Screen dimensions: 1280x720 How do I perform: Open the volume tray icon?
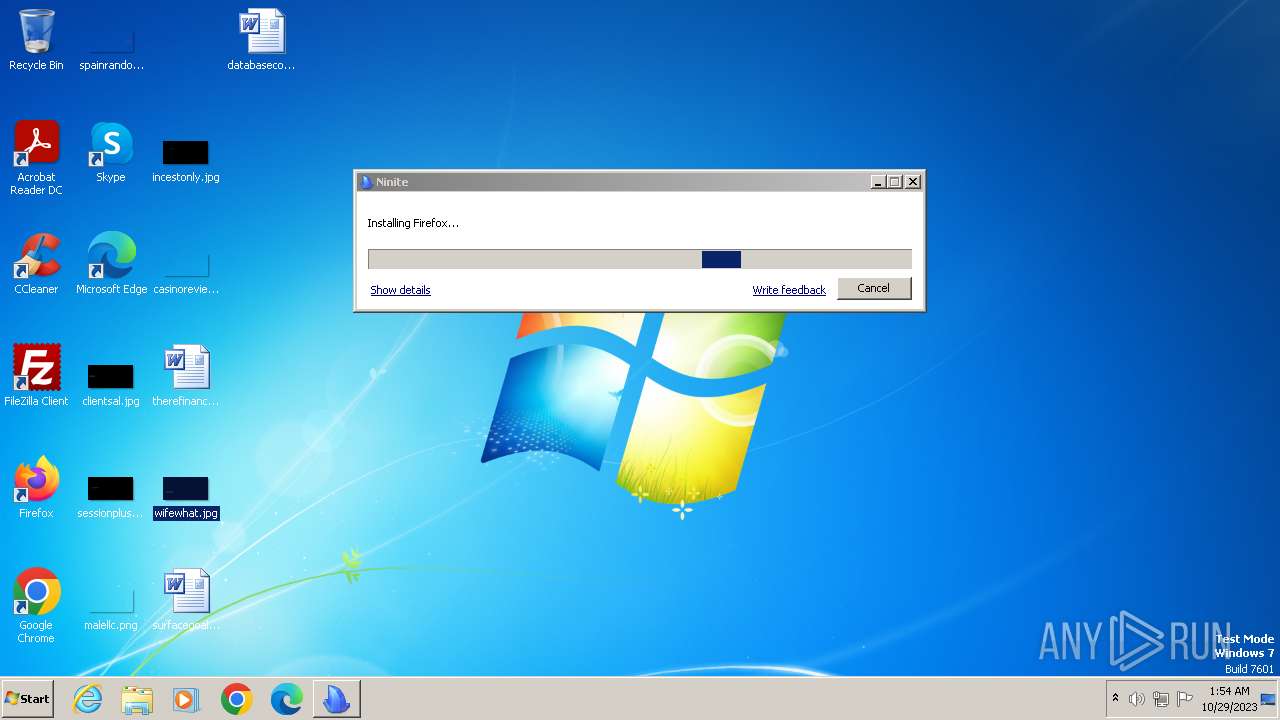tap(1137, 699)
